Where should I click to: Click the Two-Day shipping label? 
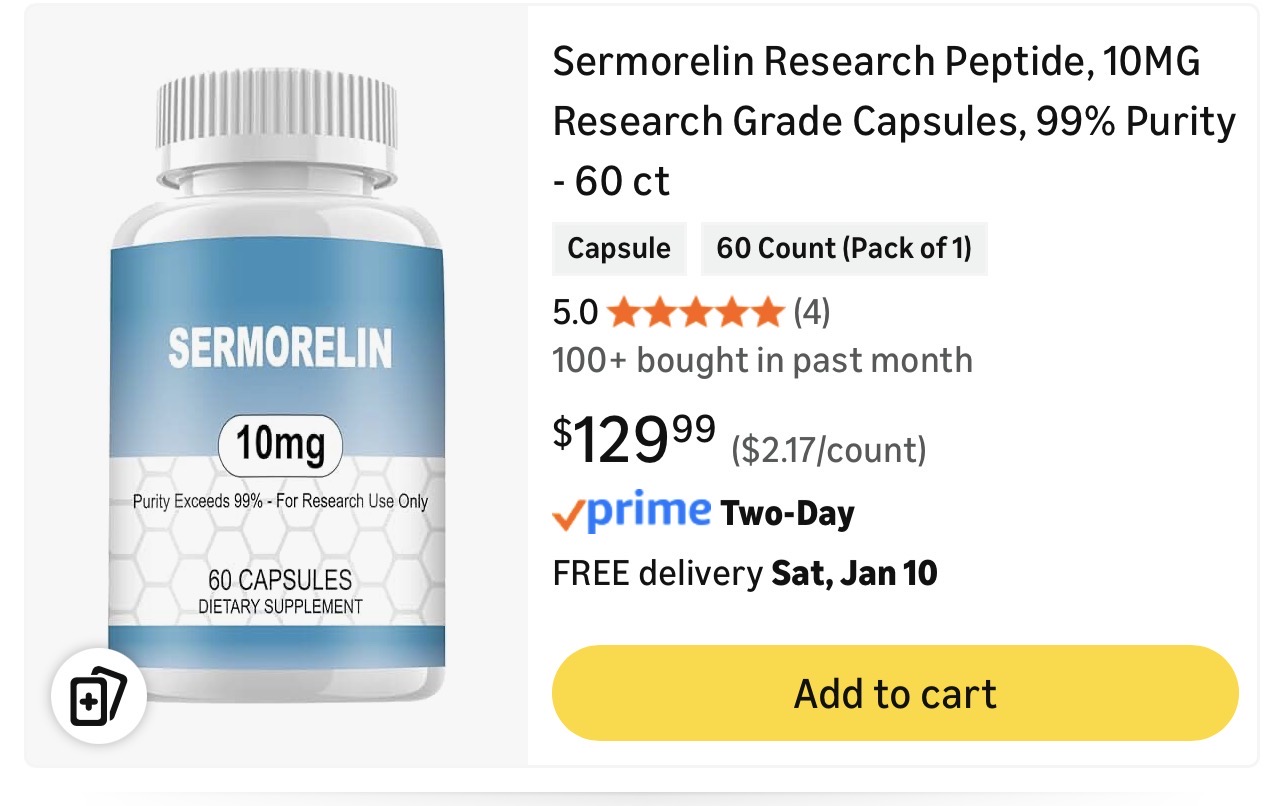(x=788, y=514)
